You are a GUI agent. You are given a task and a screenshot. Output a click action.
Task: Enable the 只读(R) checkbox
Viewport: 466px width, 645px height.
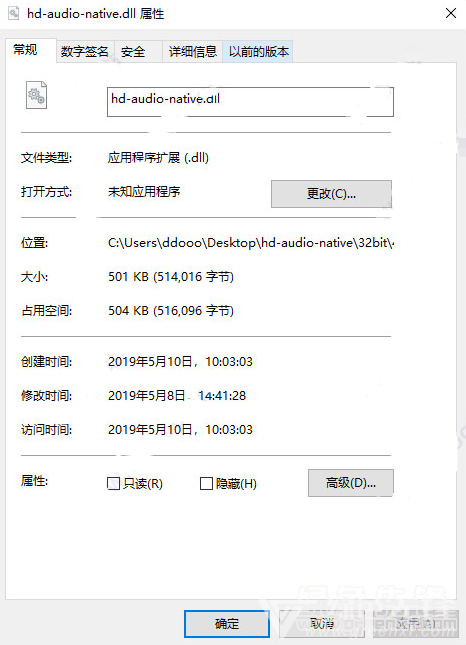point(113,483)
